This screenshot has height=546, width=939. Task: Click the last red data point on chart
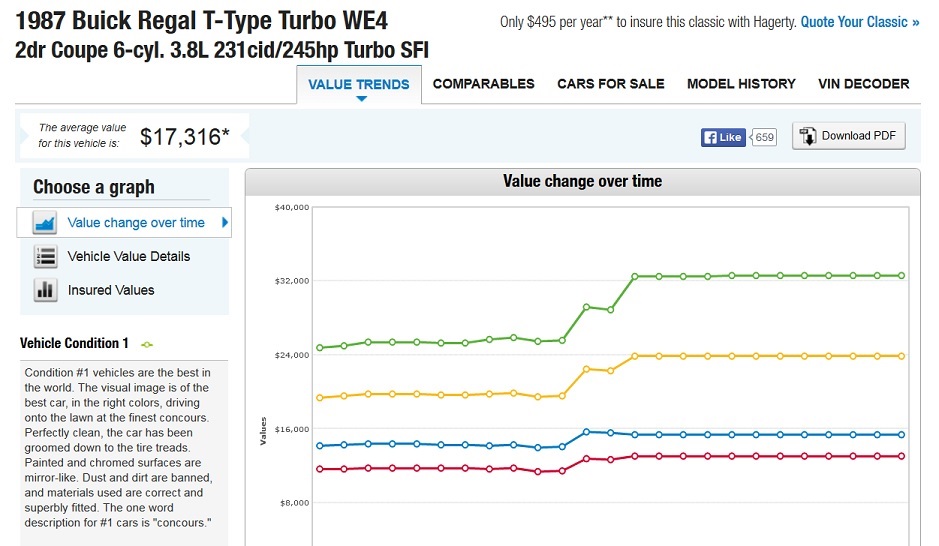(902, 456)
